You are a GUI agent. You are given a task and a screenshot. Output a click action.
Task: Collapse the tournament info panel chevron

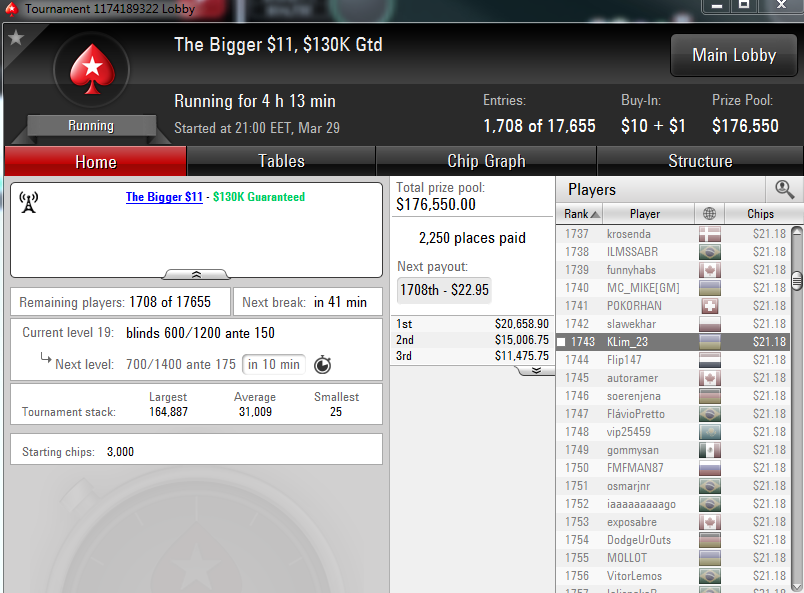point(196,274)
